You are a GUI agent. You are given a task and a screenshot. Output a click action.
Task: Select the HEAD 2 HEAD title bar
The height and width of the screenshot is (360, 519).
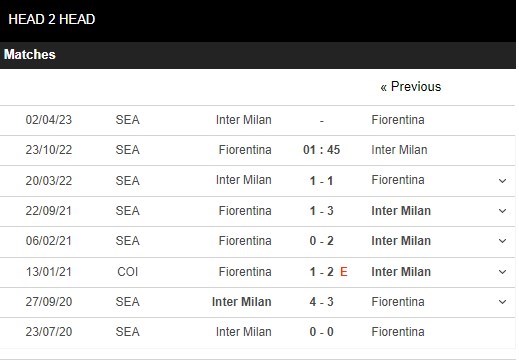tap(258, 21)
